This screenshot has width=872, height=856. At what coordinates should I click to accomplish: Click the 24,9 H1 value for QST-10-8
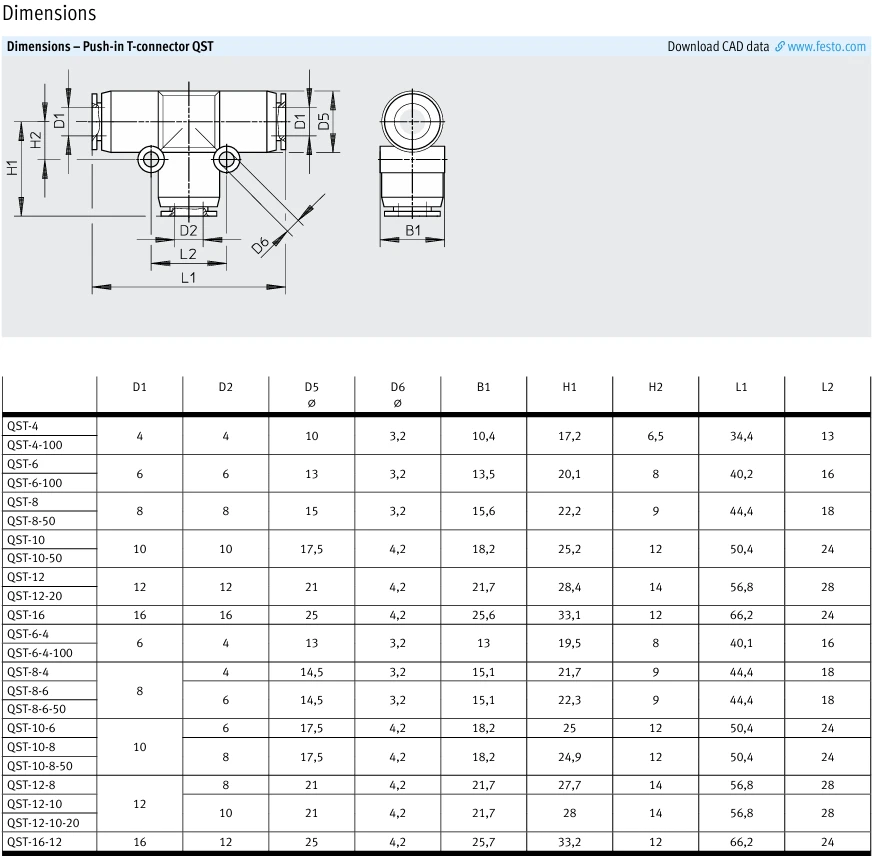pos(569,757)
